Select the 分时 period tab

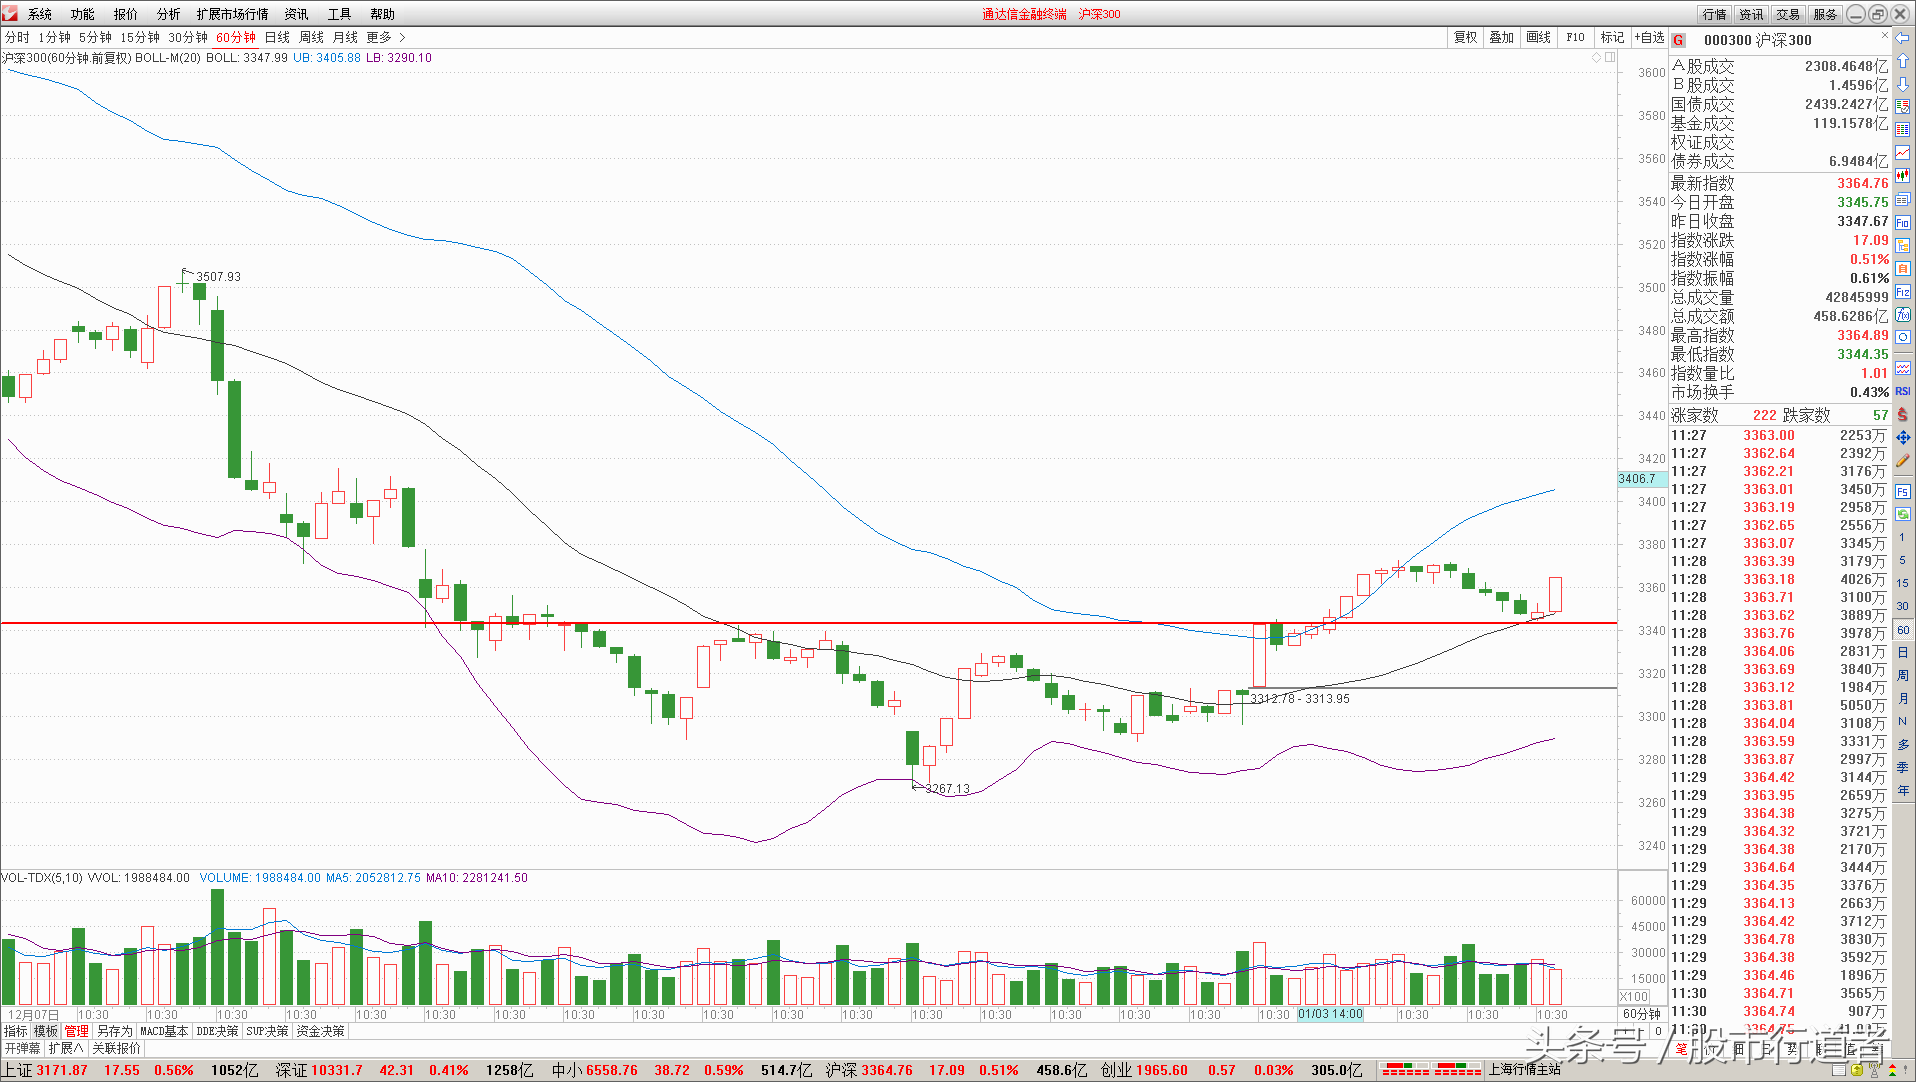17,37
